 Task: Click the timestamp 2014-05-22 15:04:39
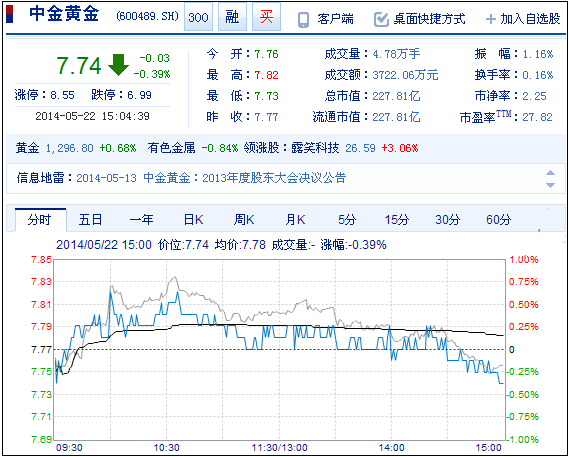pos(92,116)
